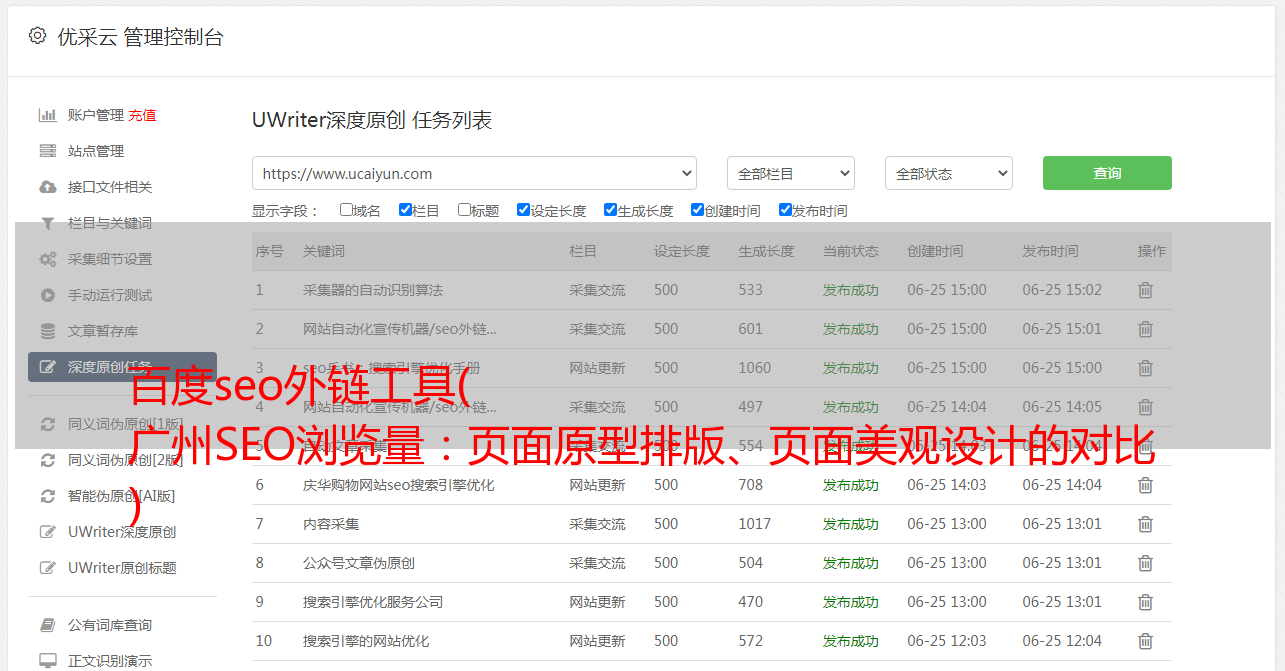Toggle the 标题 display checkbox
Screen dimensions: 1285x671
coord(464,210)
